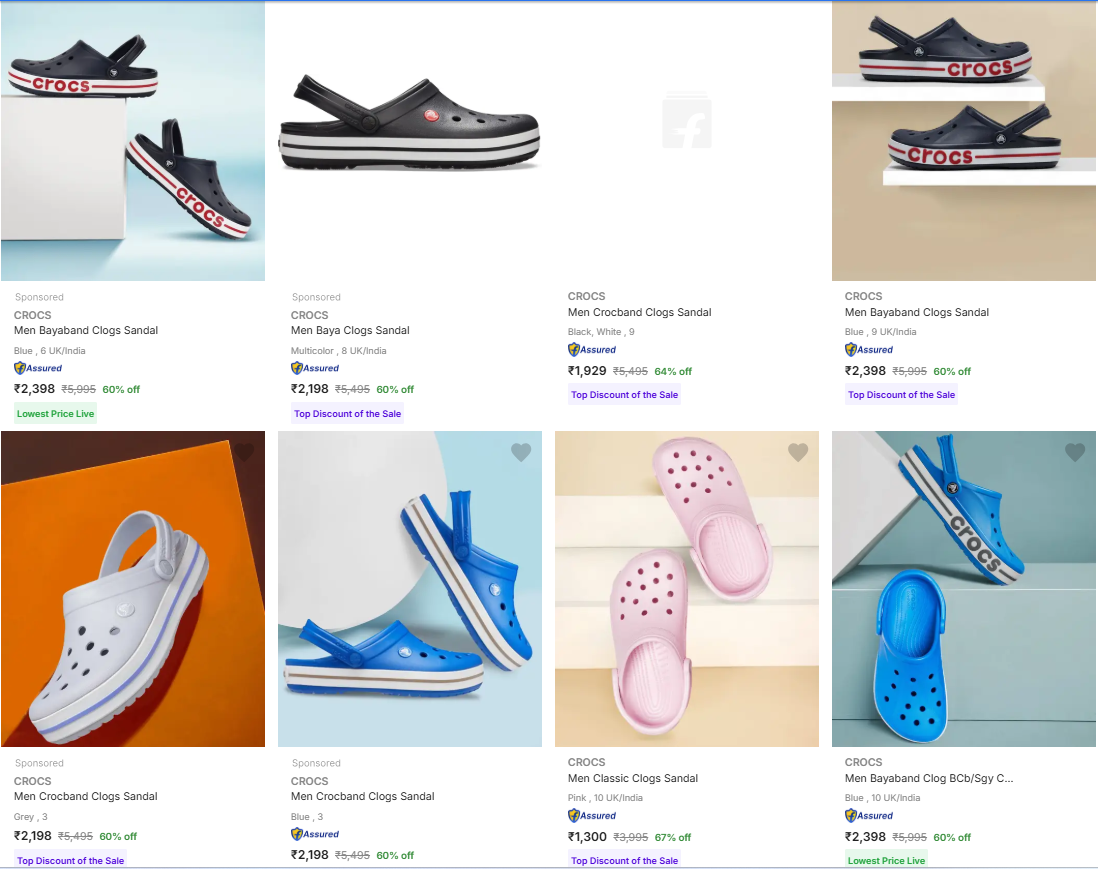This screenshot has height=869, width=1098.
Task: Open the Men Classic Clogs Sandal title link
Action: tap(633, 778)
